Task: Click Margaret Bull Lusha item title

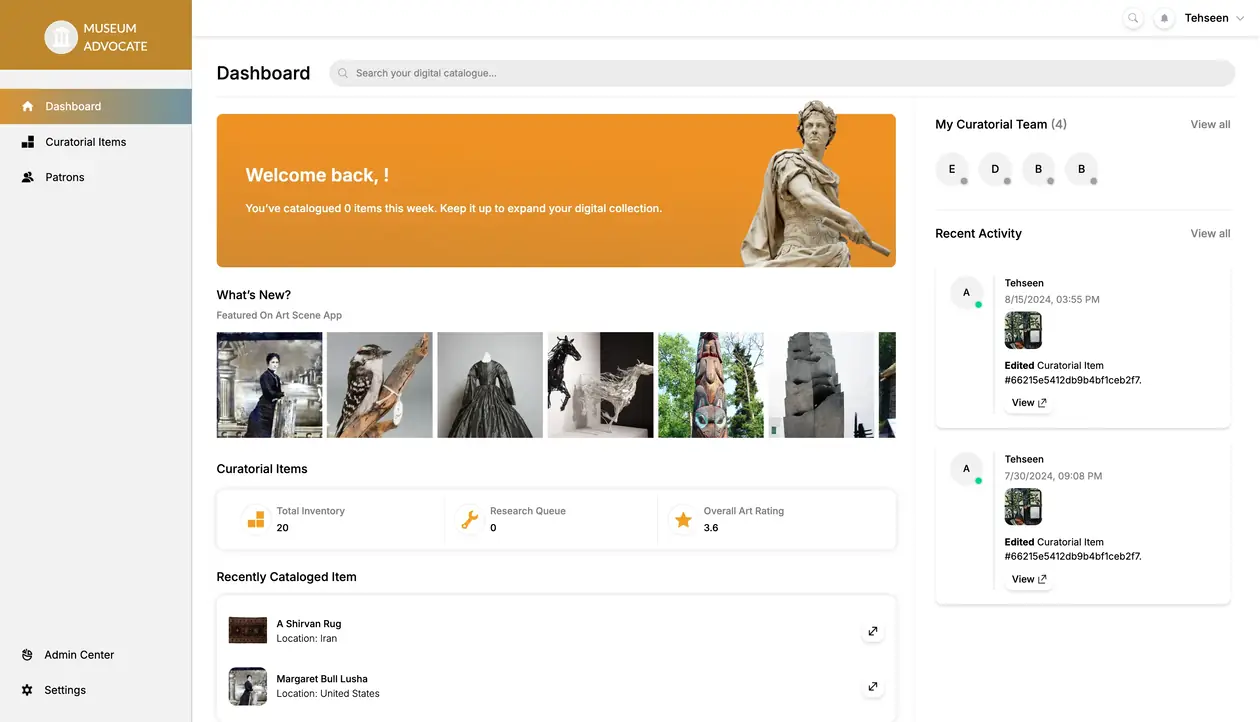Action: click(322, 679)
